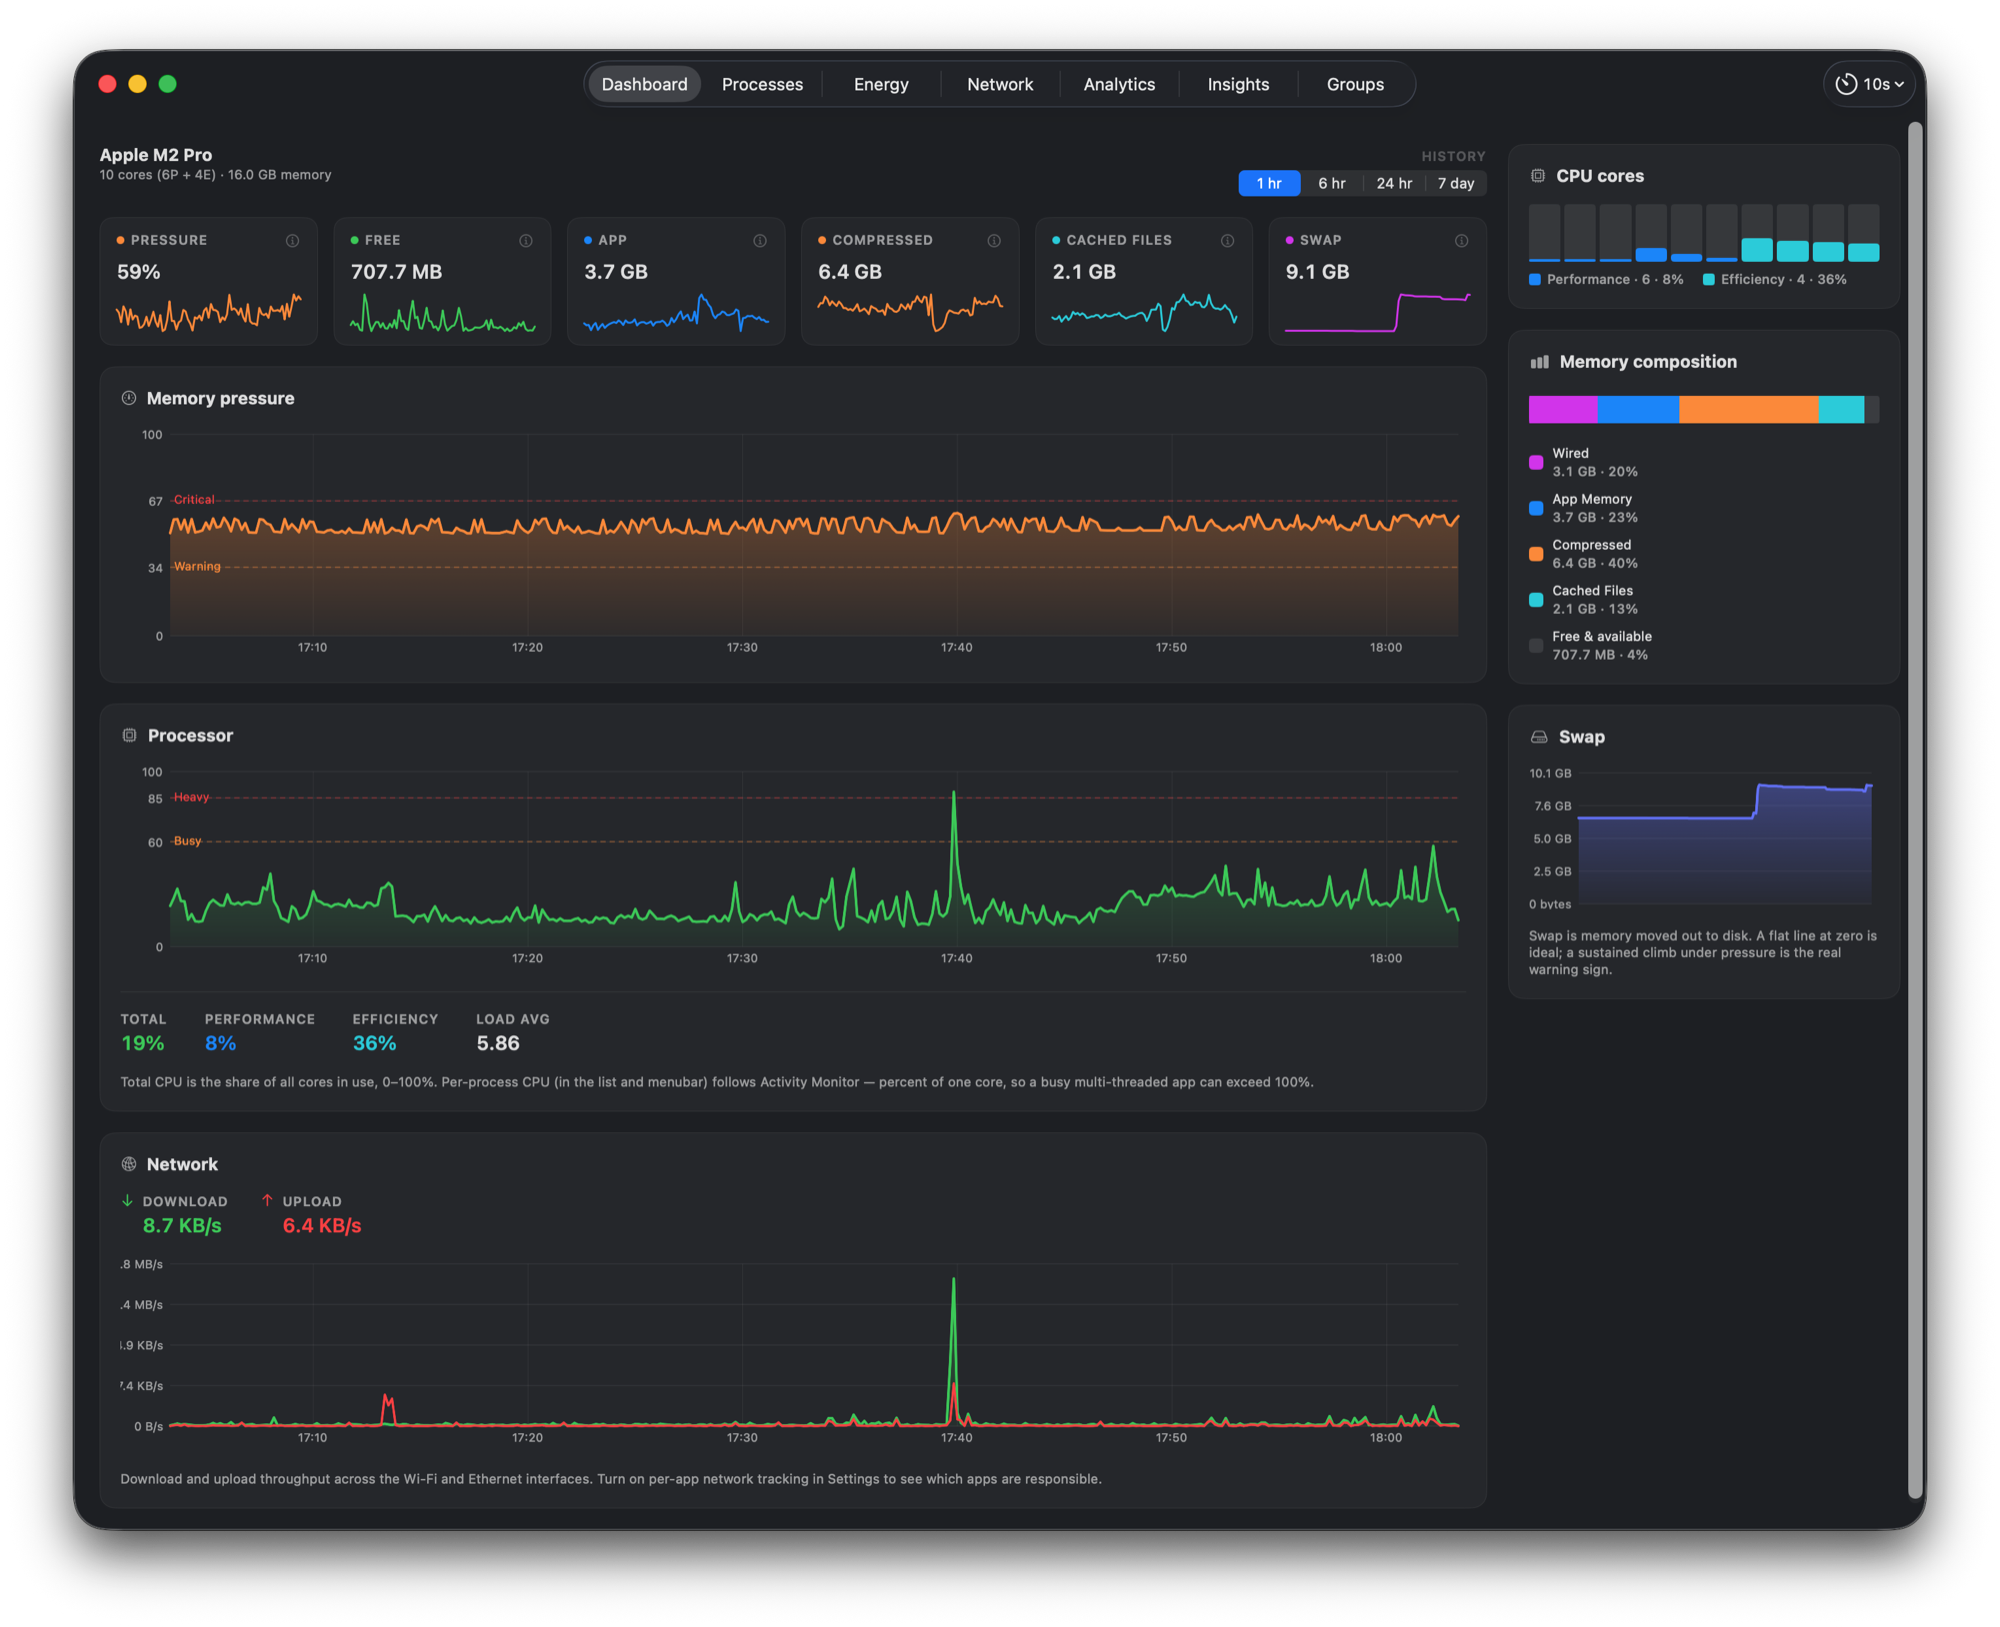Click info icon on App memory card
Screen dimensions: 2000x1627
[x=760, y=241]
